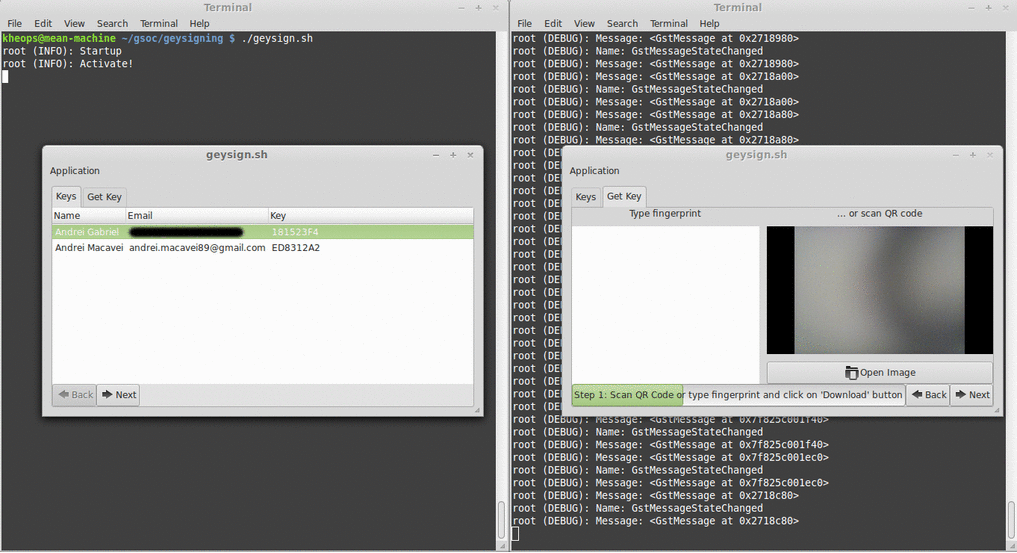Click Next button in right geysign window
1017x553 pixels.
[972, 395]
